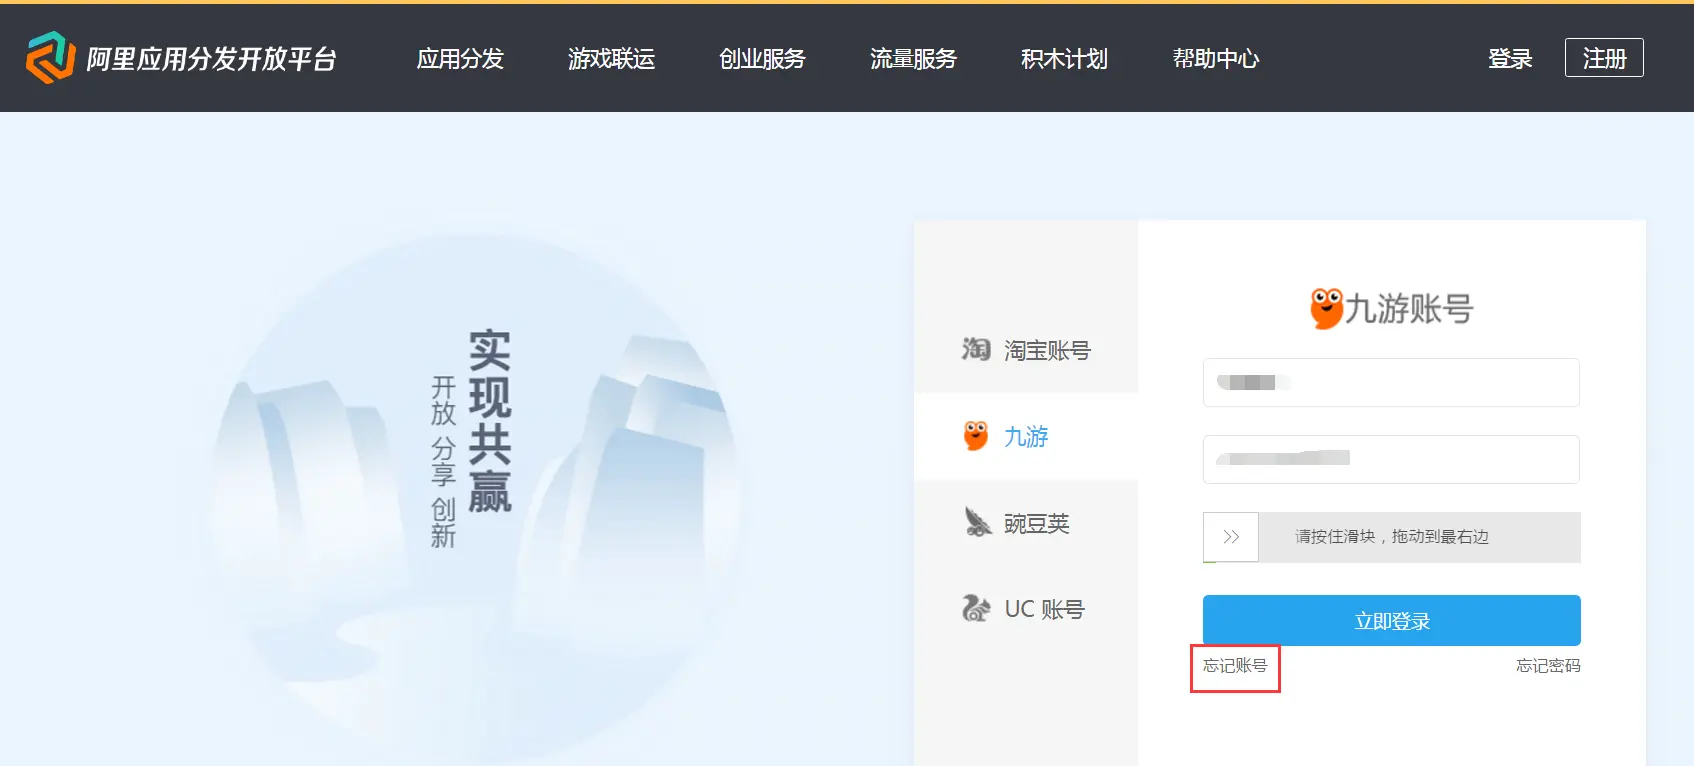Click the UC squirrel icon
1694x766 pixels.
tap(976, 608)
